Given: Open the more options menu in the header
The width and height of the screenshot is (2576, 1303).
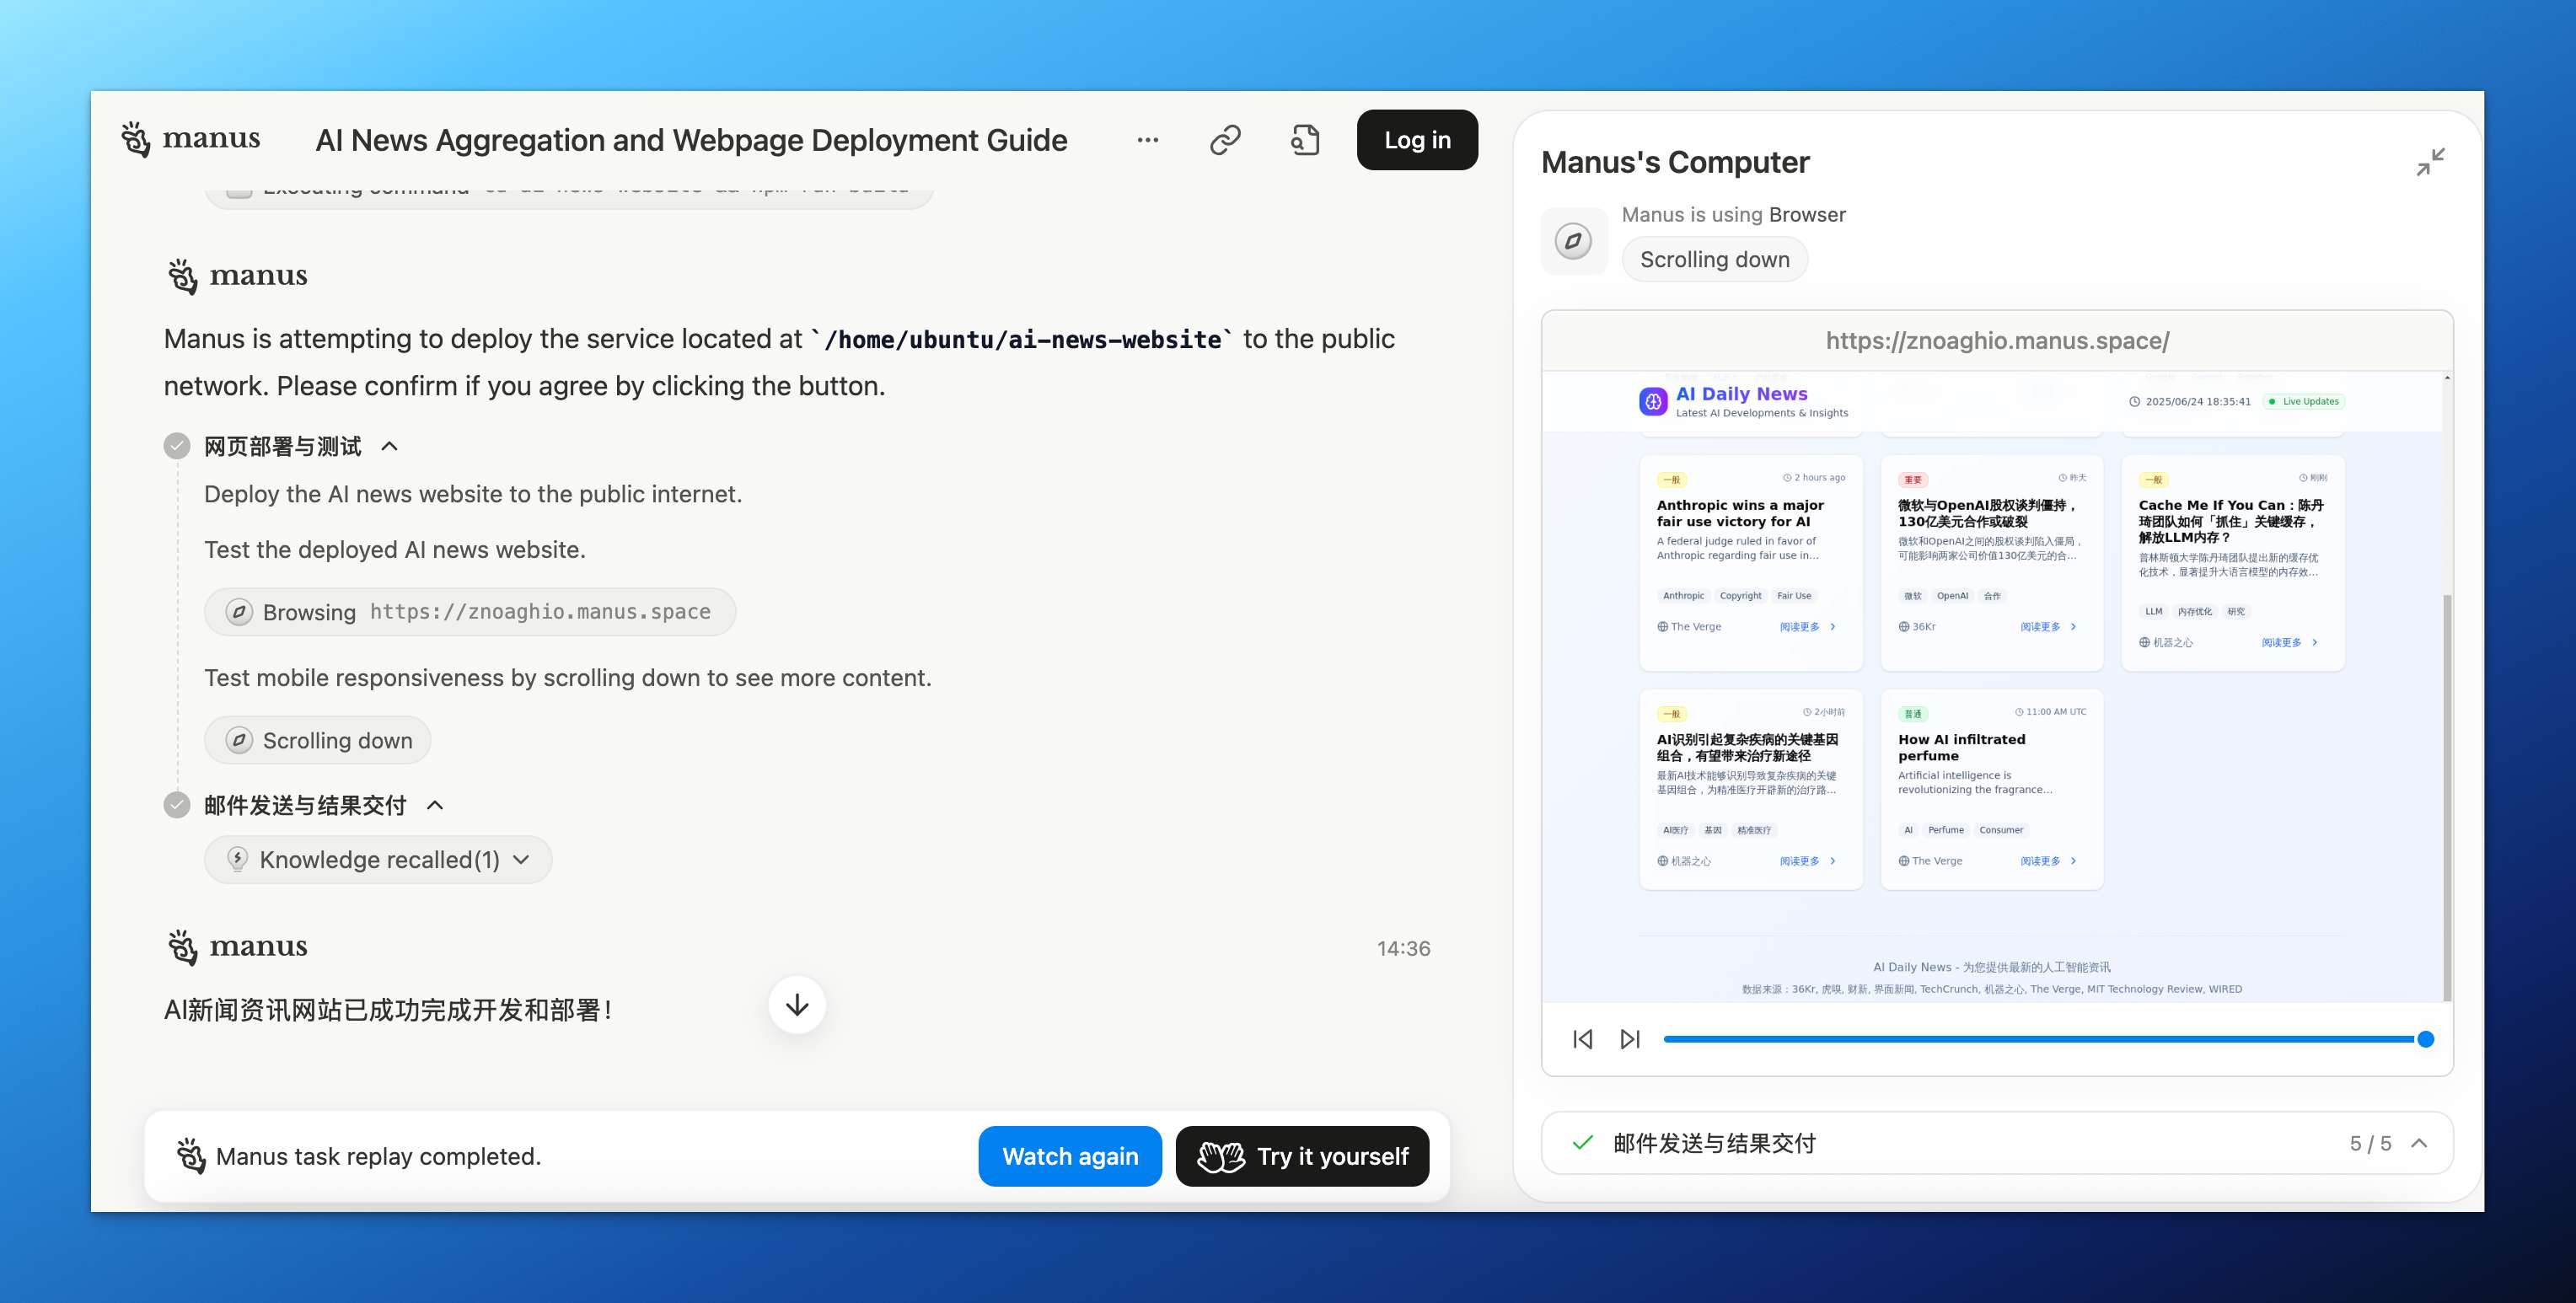Looking at the screenshot, I should [x=1146, y=139].
